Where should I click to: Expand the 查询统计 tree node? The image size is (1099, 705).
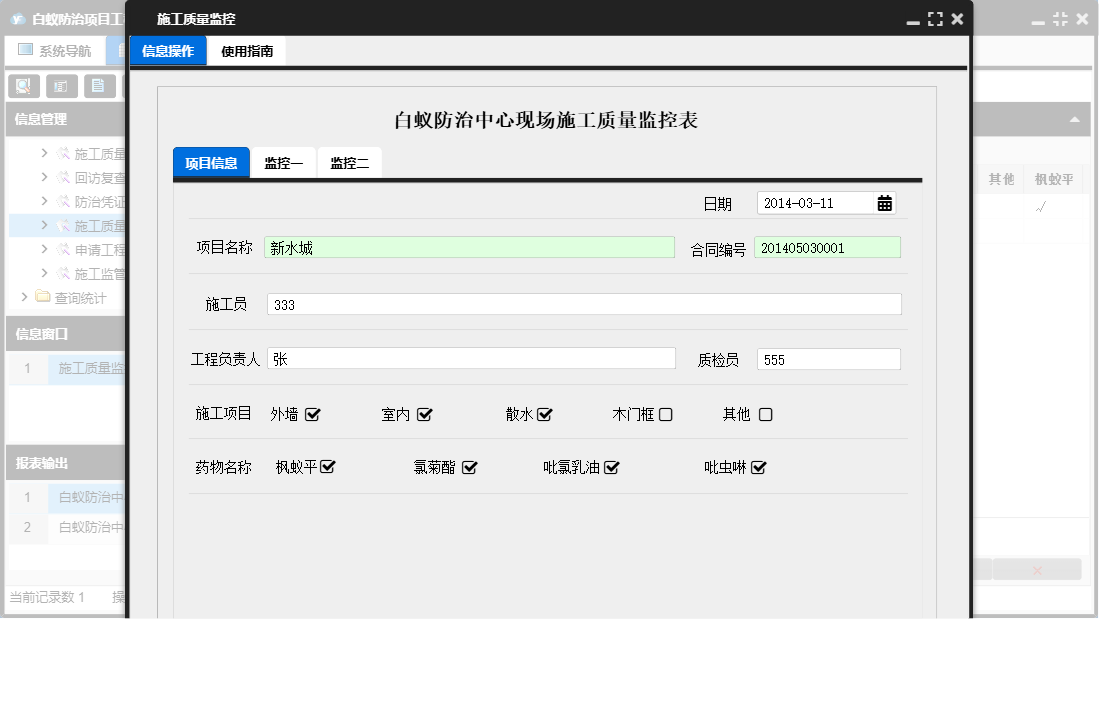pyautogui.click(x=25, y=297)
